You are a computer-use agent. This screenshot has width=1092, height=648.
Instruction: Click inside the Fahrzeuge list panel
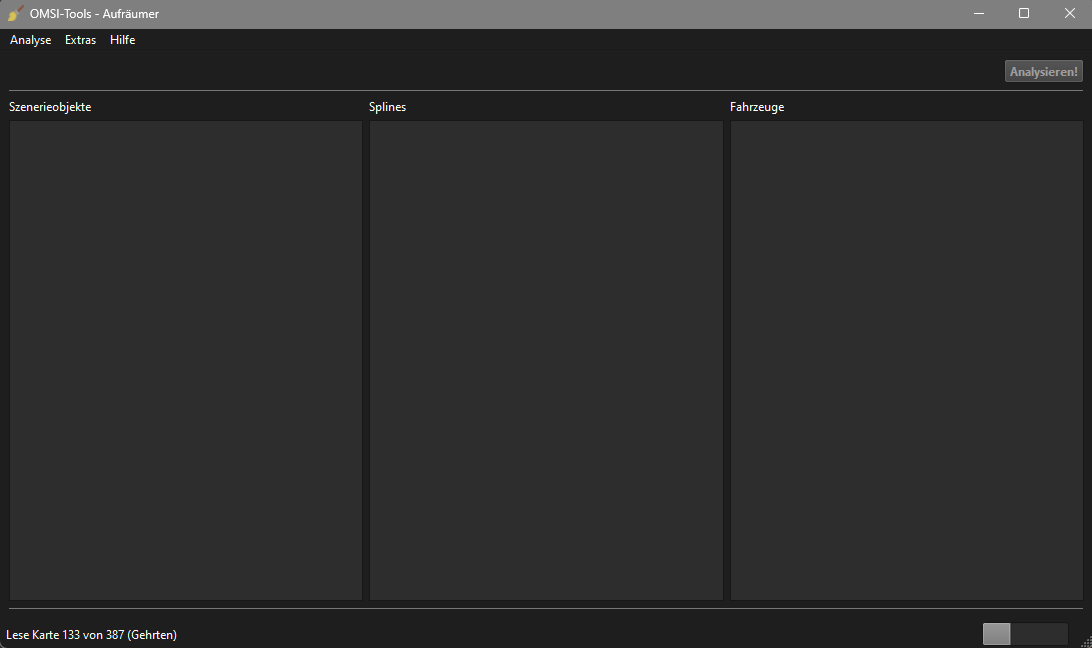[906, 360]
